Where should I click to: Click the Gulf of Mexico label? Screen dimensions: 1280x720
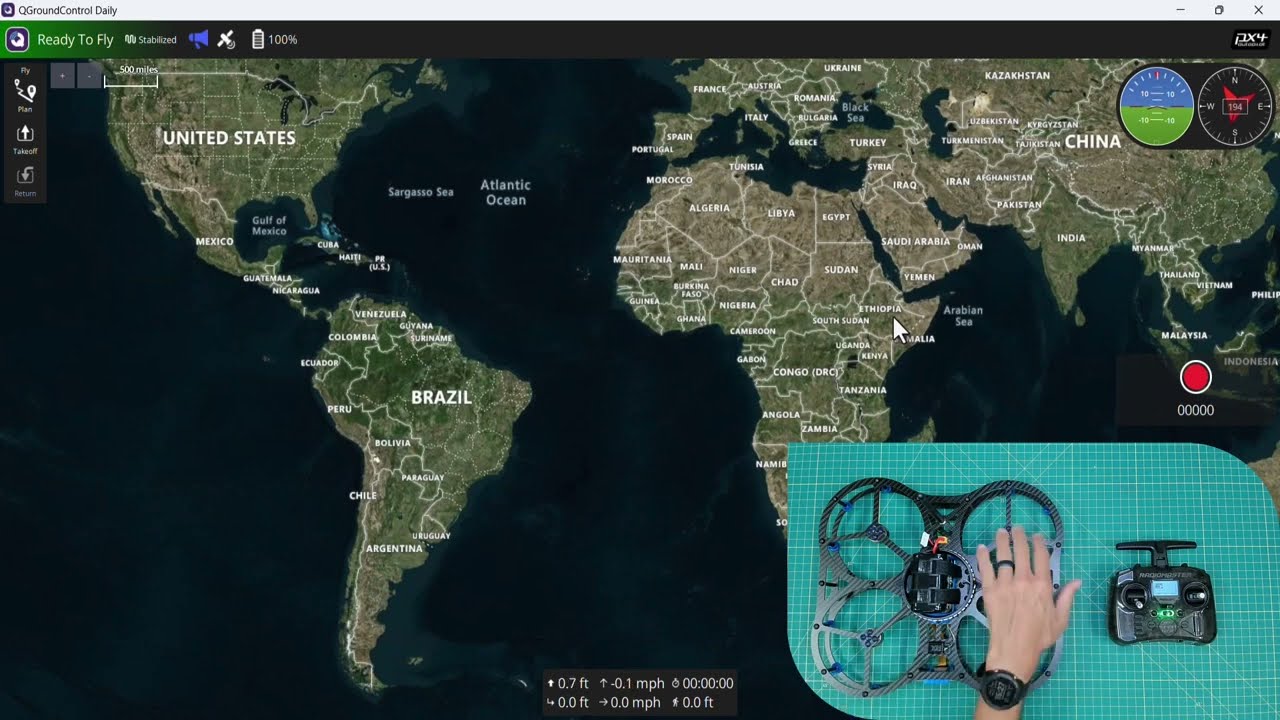pyautogui.click(x=269, y=226)
